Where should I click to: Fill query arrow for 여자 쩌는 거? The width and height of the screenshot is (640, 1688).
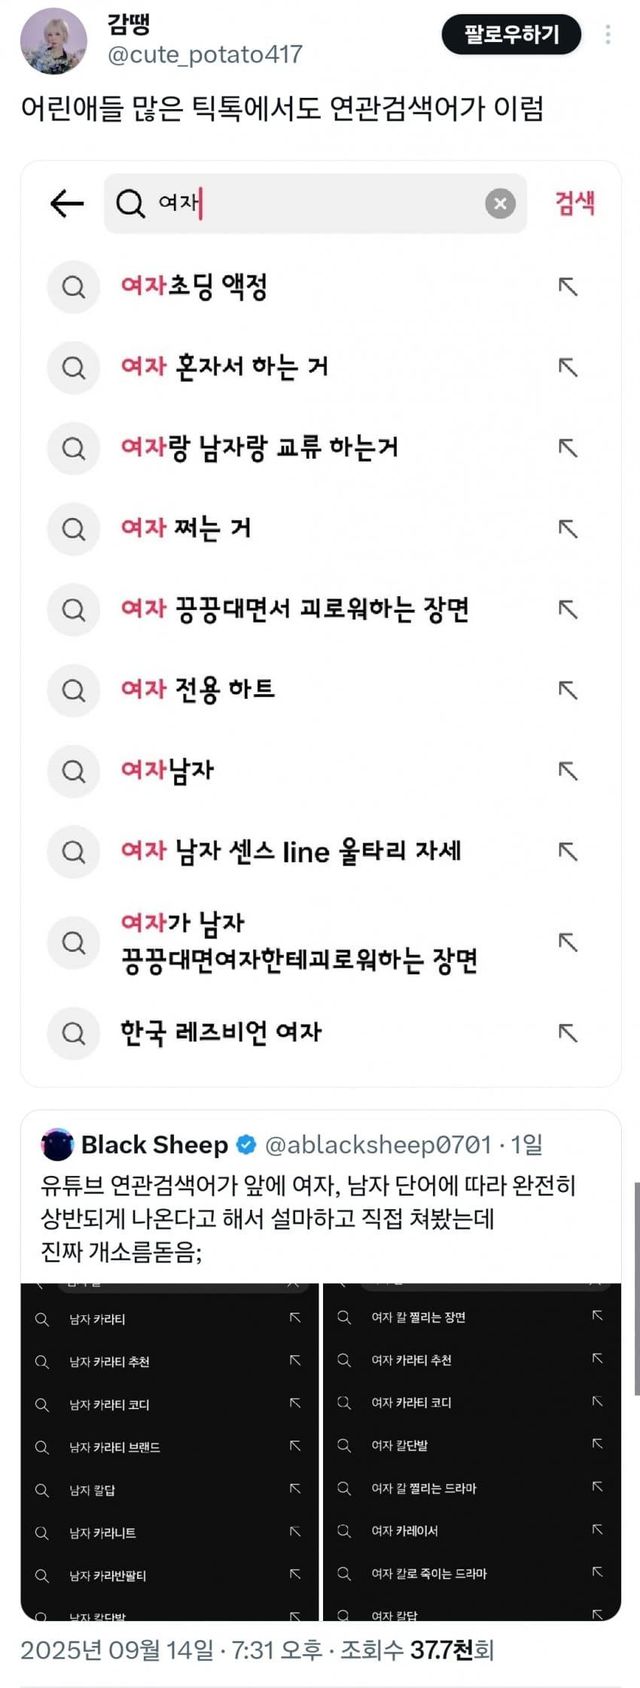(x=568, y=529)
